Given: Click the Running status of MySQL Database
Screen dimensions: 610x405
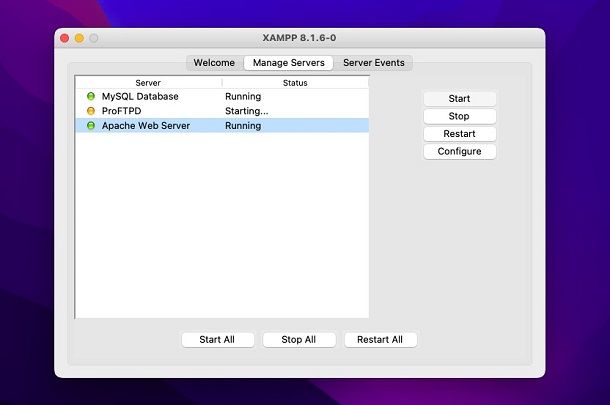Looking at the screenshot, I should coord(243,96).
